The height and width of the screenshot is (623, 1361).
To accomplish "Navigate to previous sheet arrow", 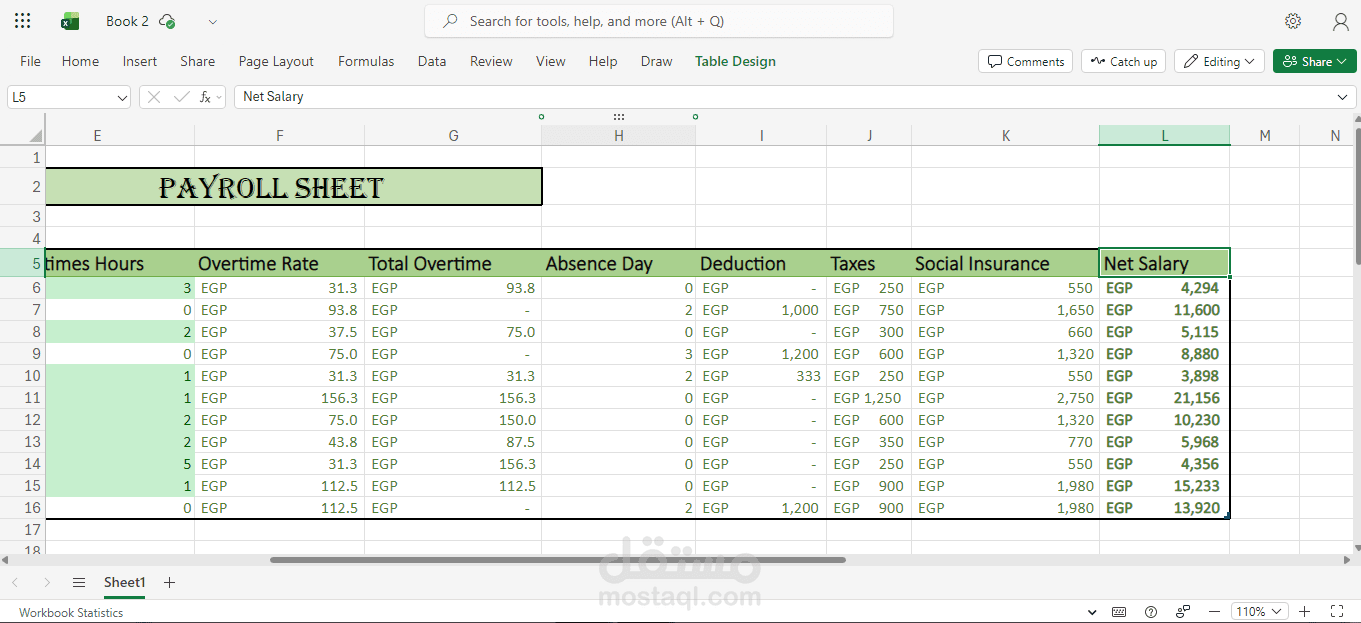I will pos(15,582).
